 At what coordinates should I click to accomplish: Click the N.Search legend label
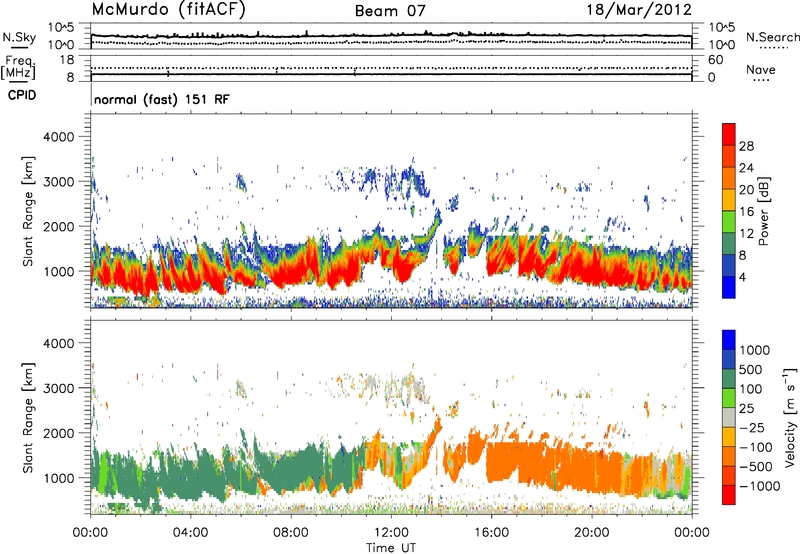coord(772,37)
